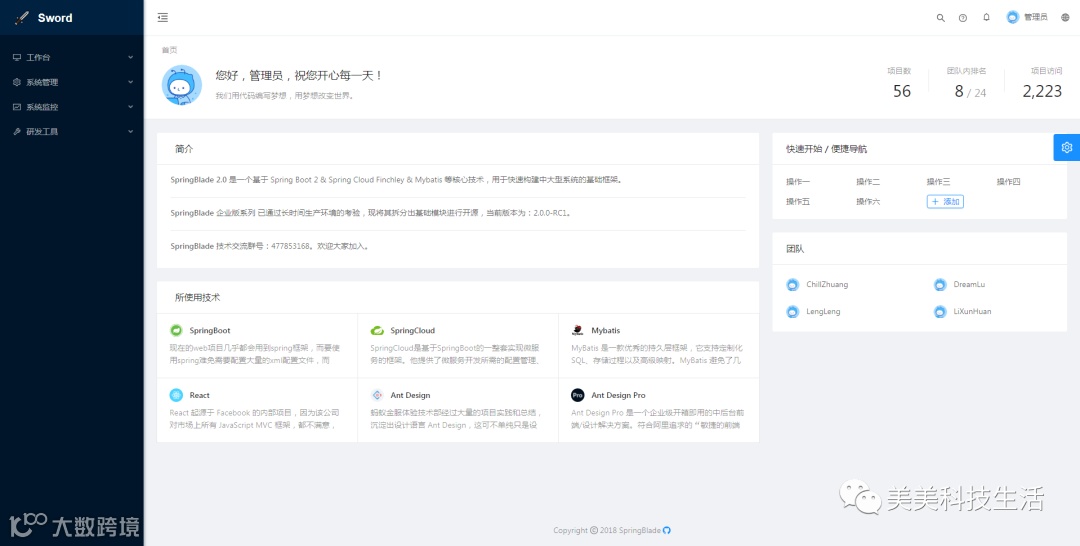Select team member ChillZhuang name
Image resolution: width=1080 pixels, height=546 pixels.
pos(827,284)
